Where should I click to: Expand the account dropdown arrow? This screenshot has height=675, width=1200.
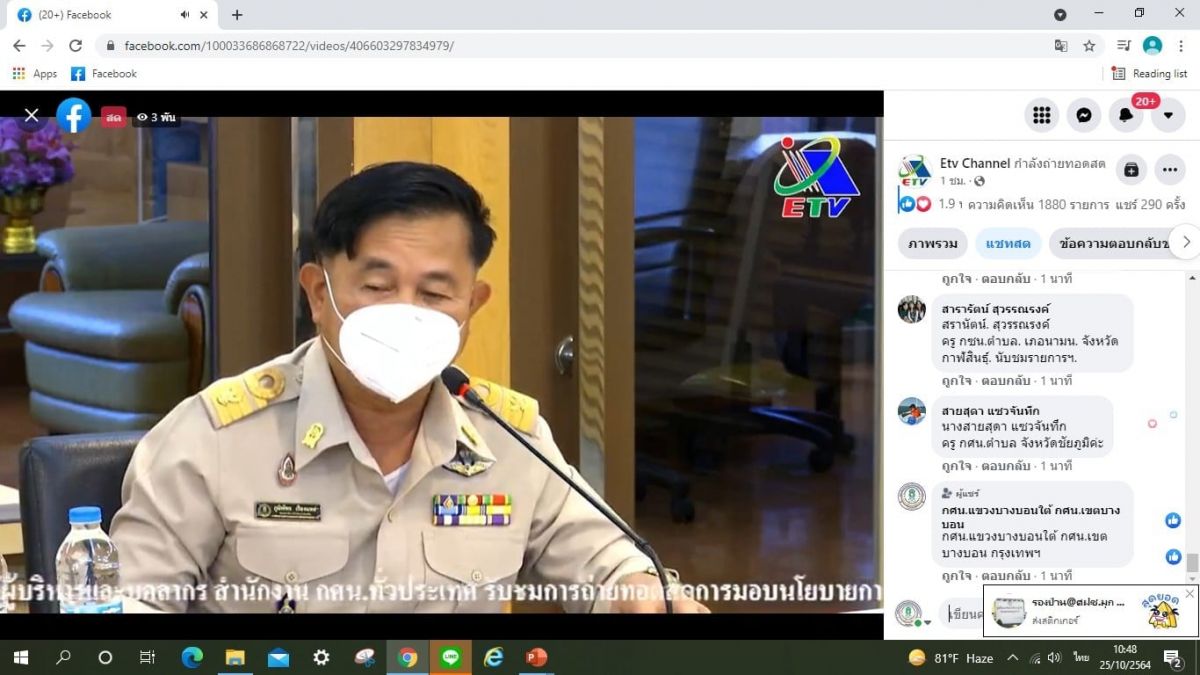tap(1168, 115)
